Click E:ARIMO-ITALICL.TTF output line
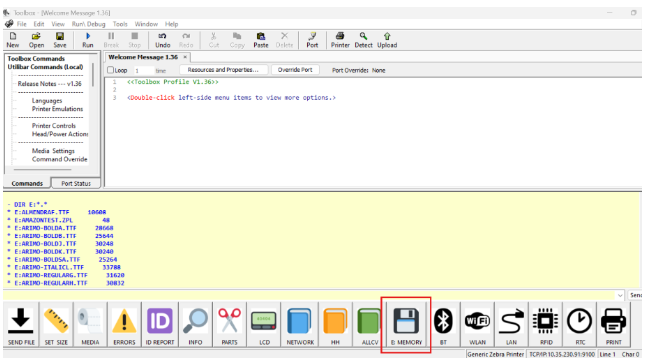This screenshot has height=362, width=655. tap(49, 267)
